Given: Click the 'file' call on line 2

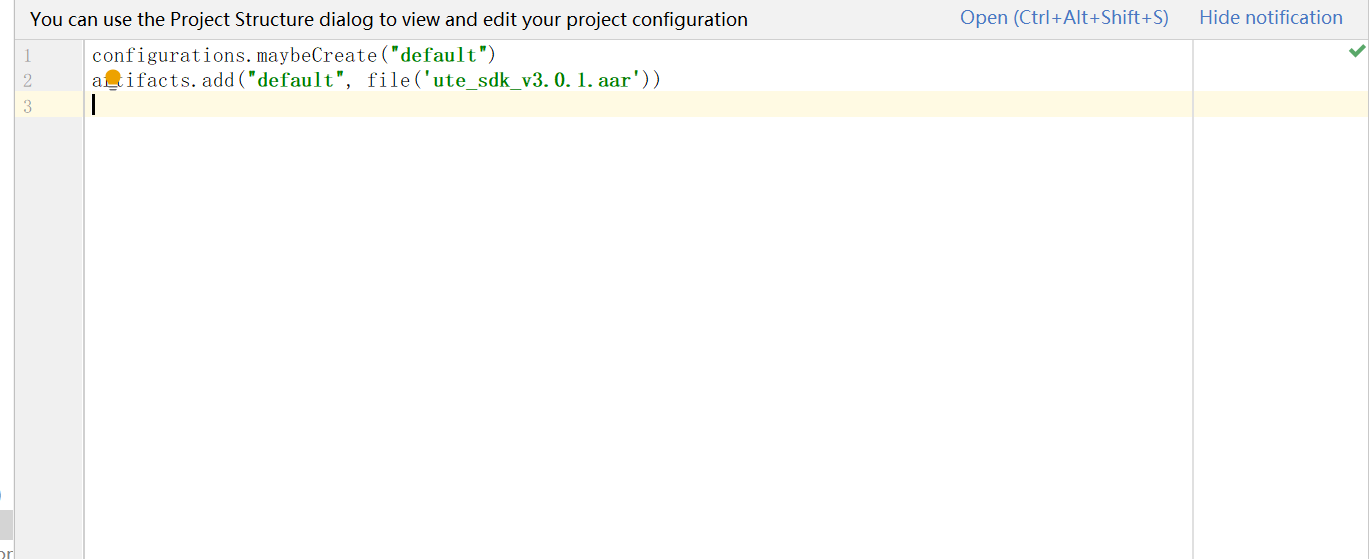Looking at the screenshot, I should (x=388, y=81).
